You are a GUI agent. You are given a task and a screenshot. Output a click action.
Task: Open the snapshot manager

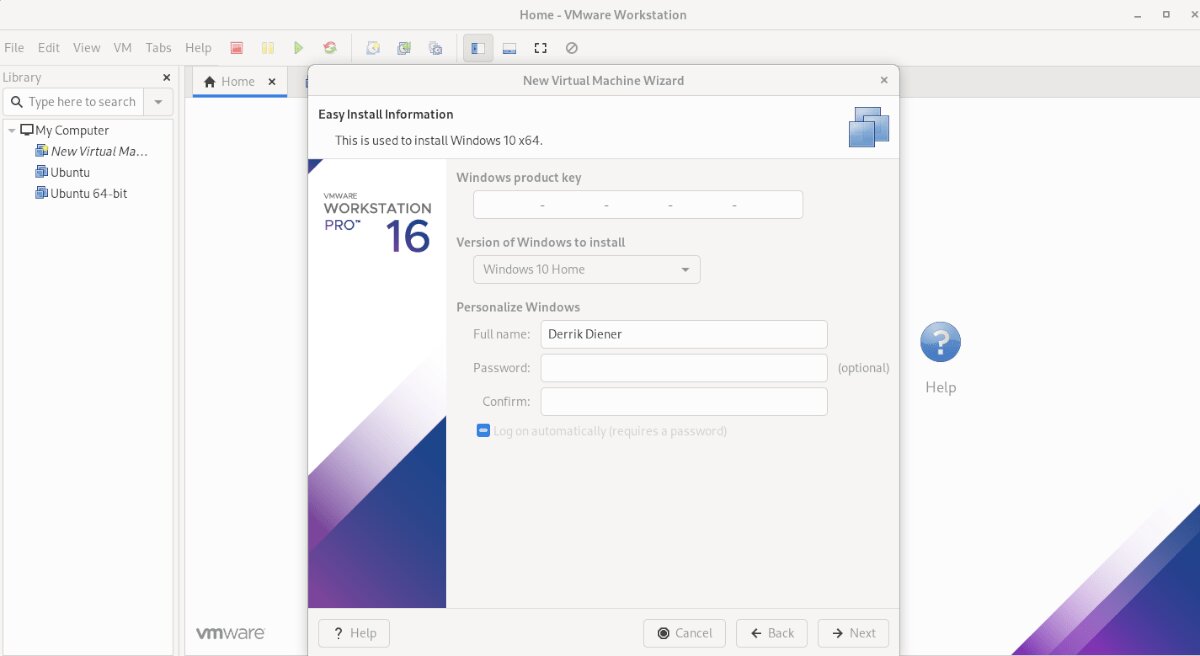(x=435, y=47)
